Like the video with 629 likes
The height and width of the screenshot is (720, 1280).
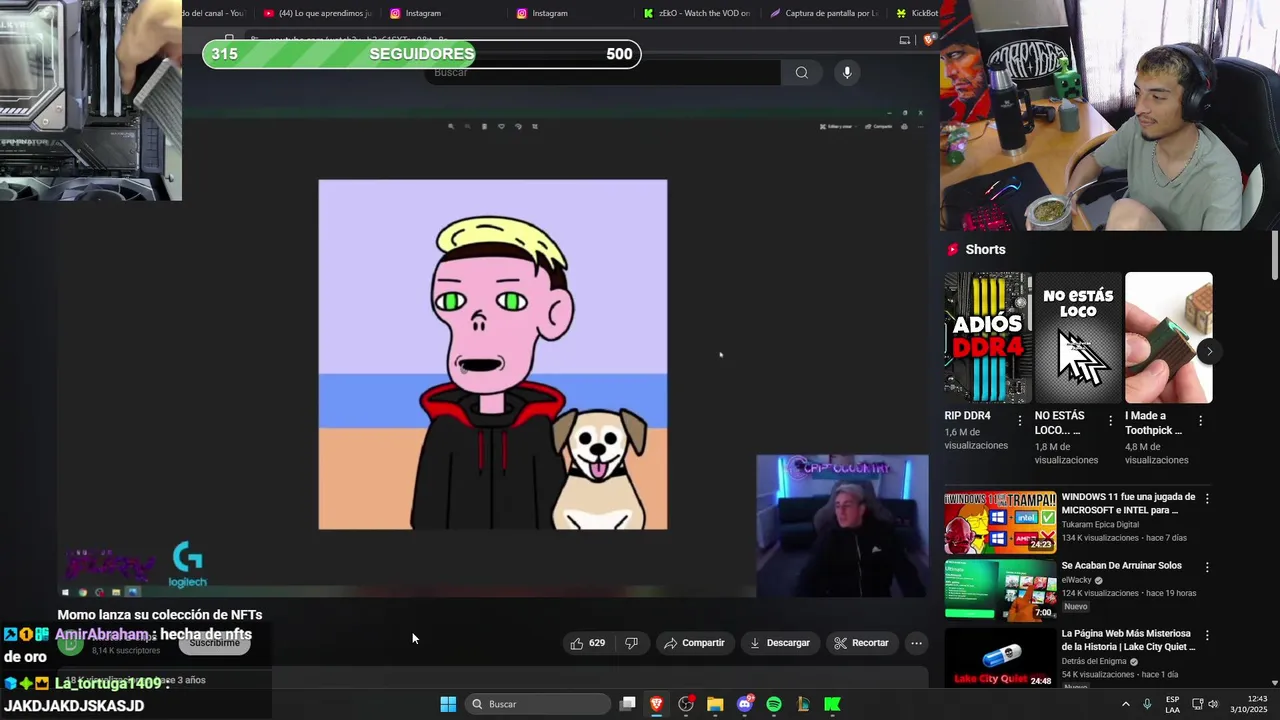(587, 643)
